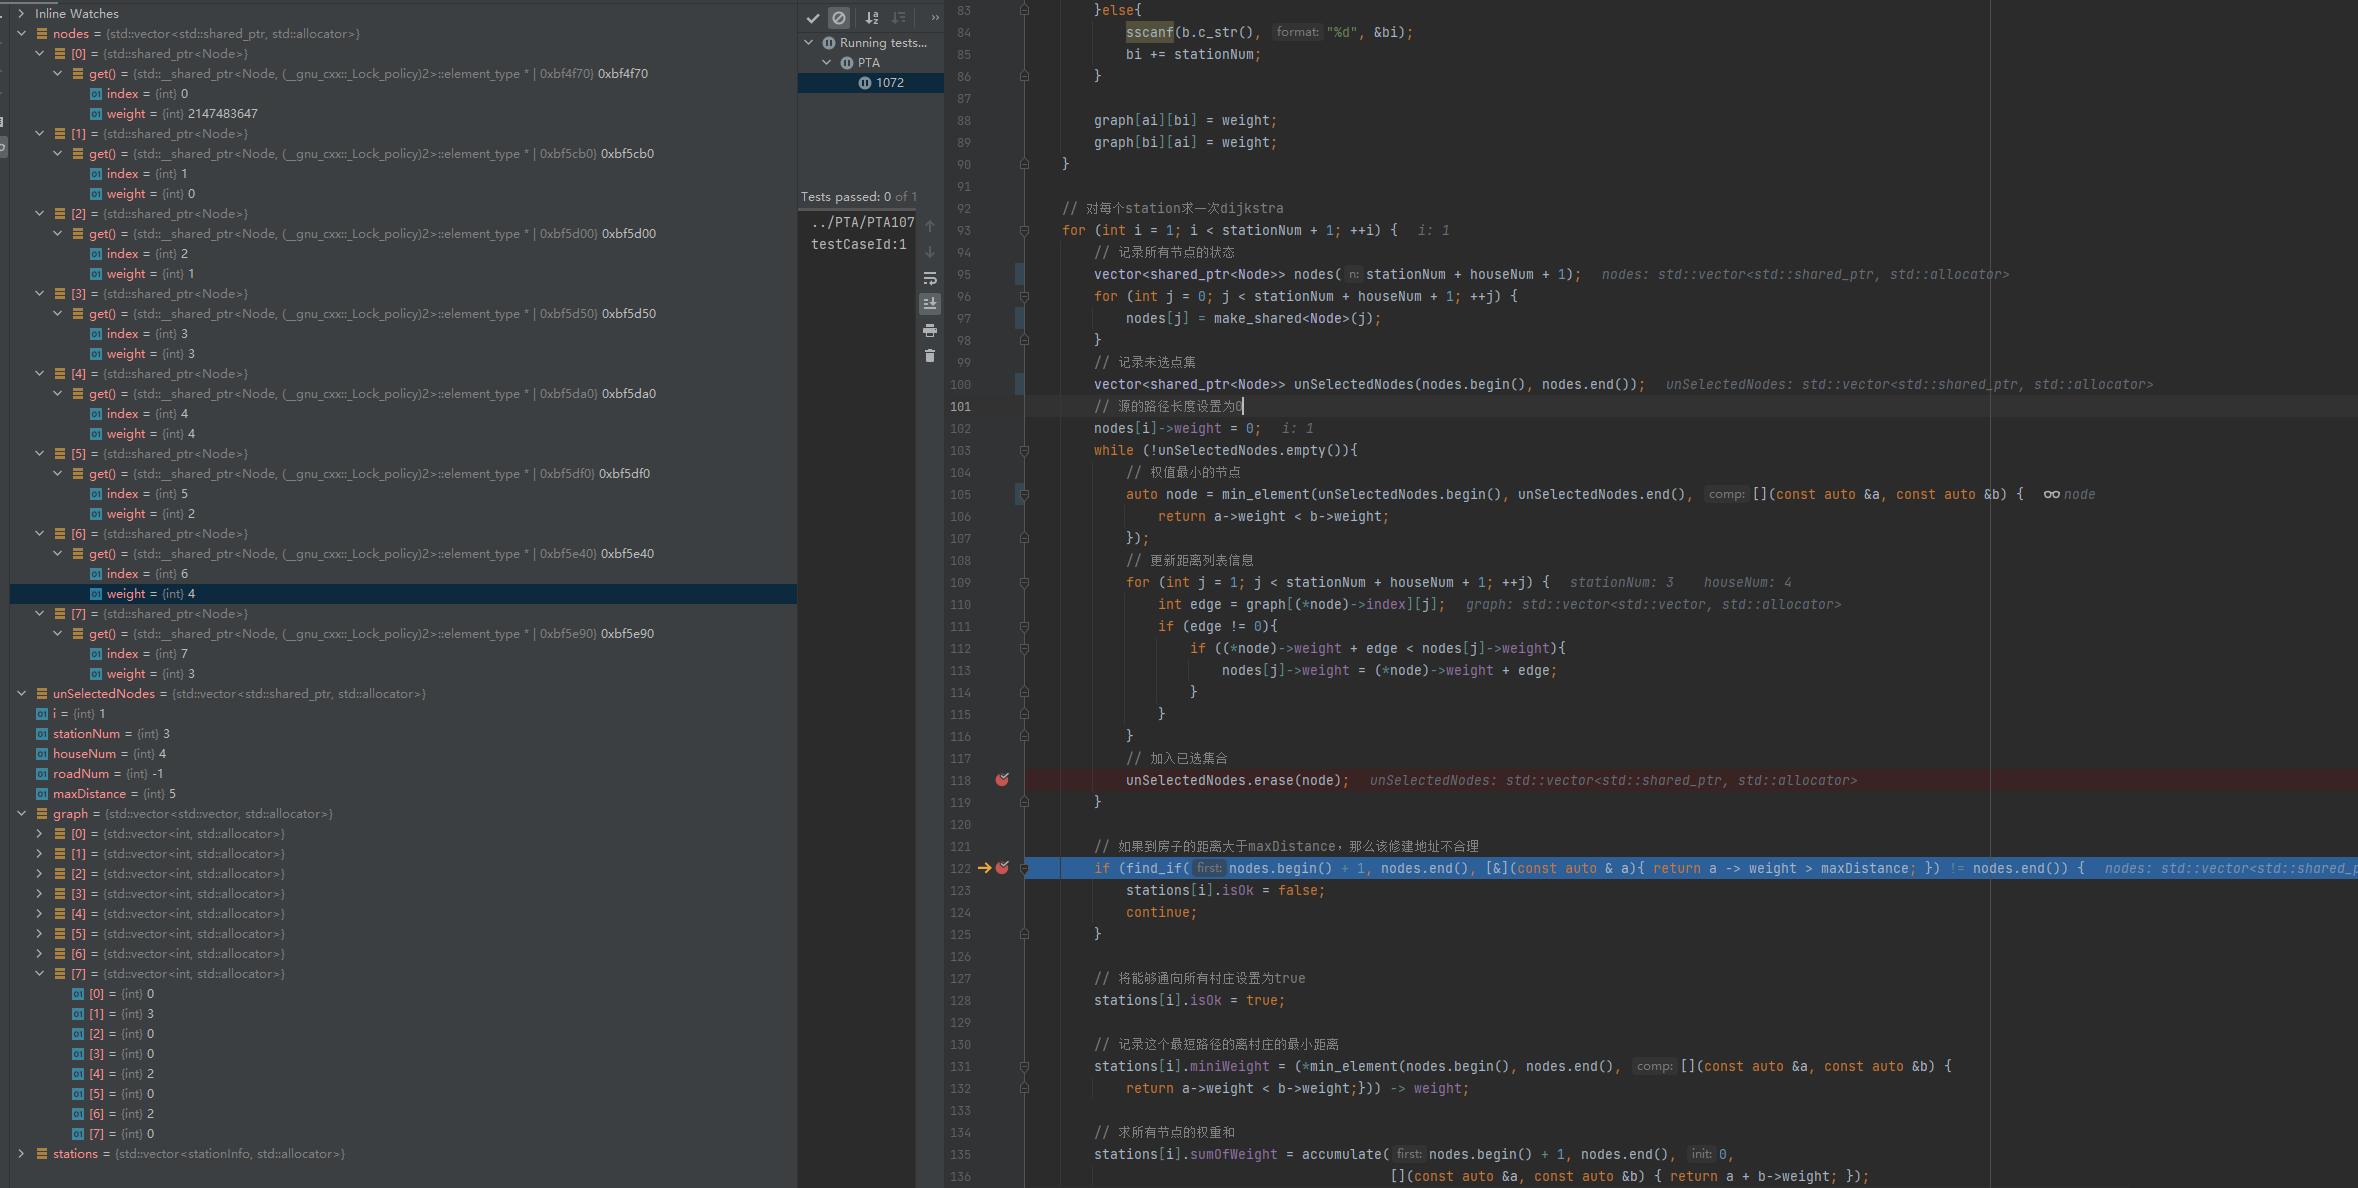
Task: Click lambda inline hint icon near 'node'
Action: tap(2051, 494)
